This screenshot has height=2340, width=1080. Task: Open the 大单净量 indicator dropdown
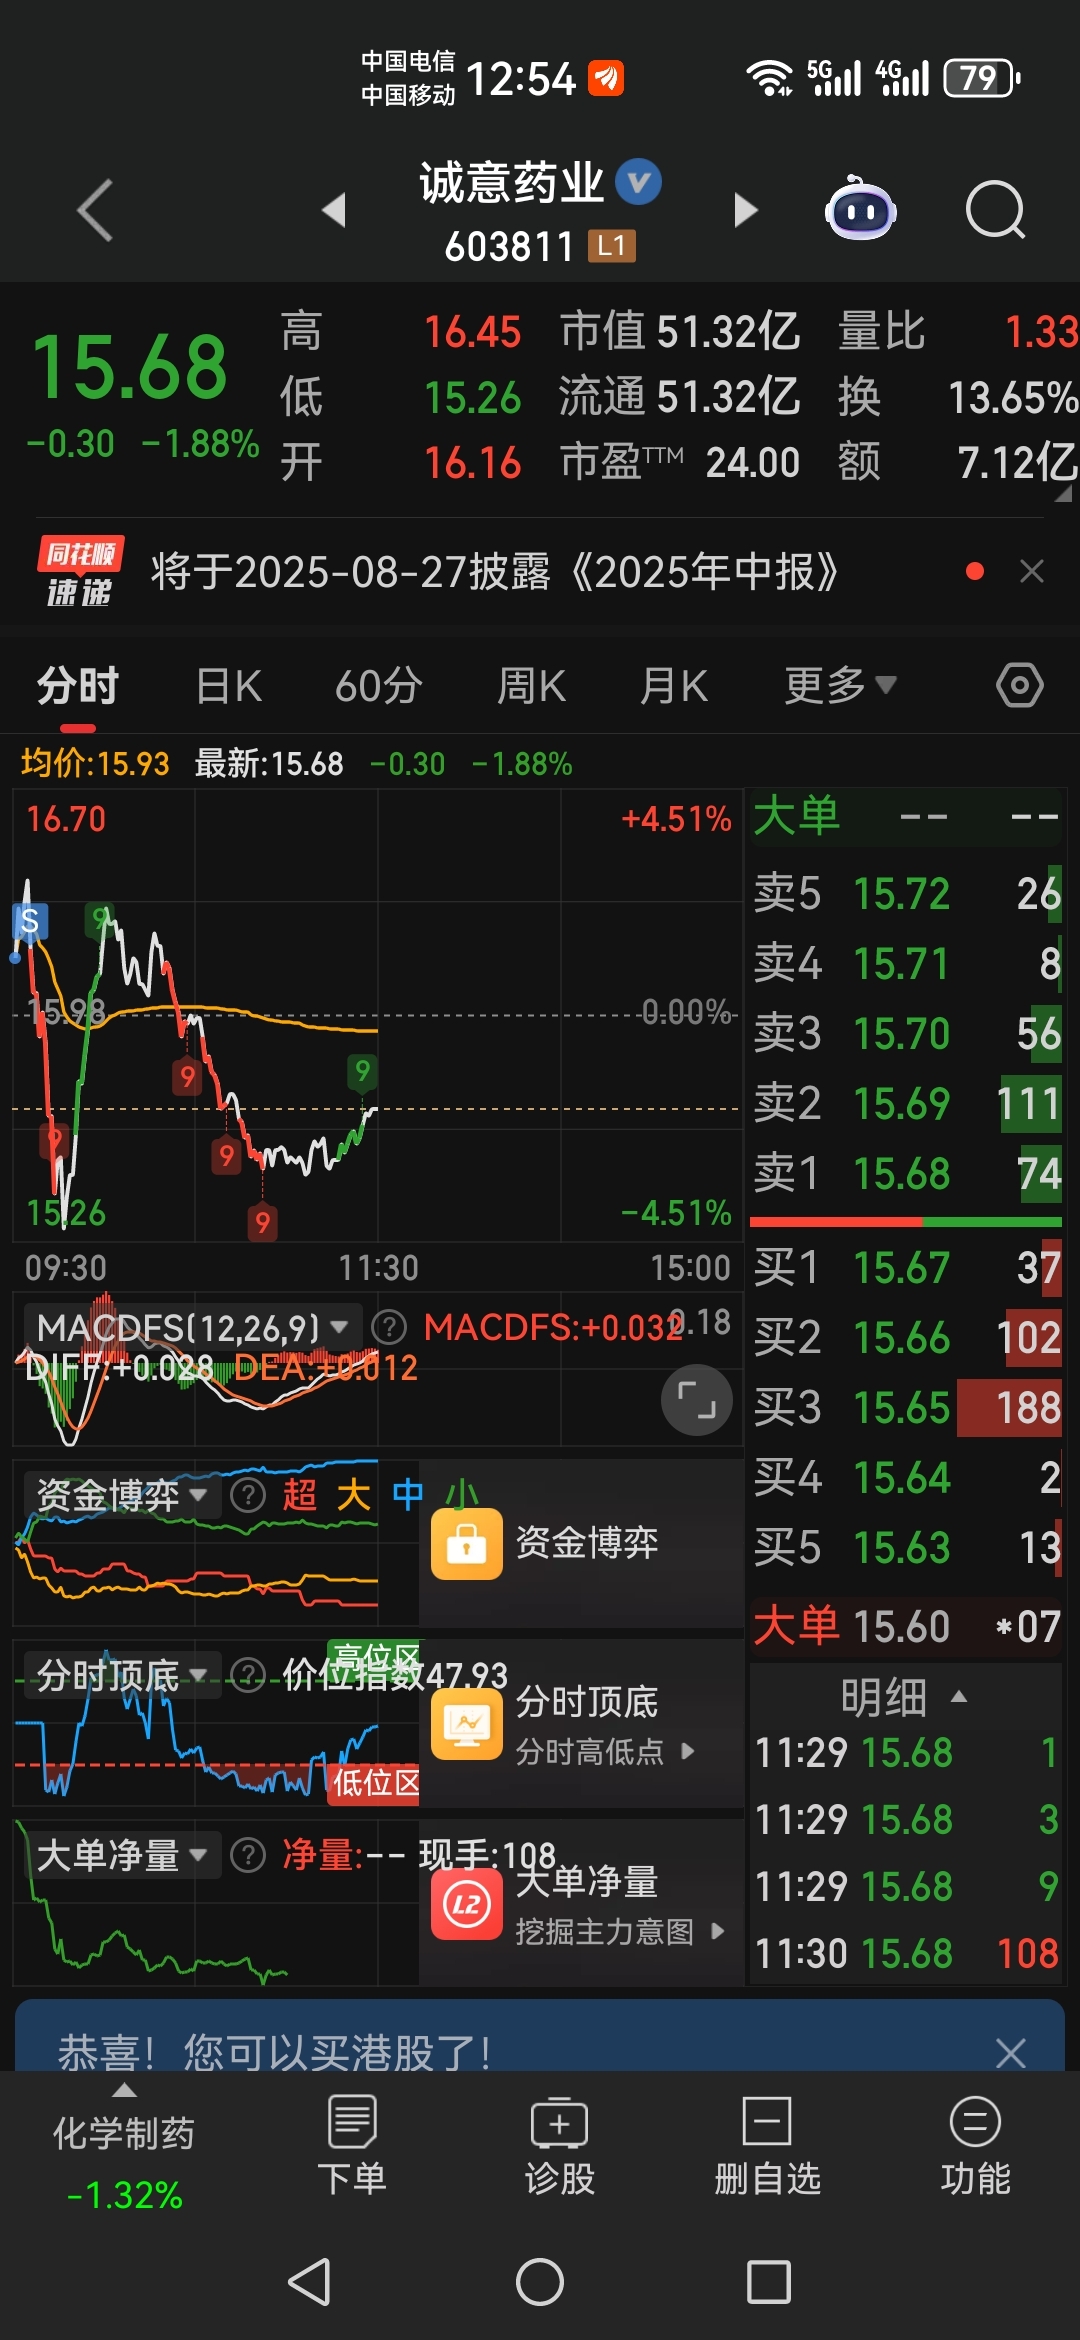pos(122,1855)
